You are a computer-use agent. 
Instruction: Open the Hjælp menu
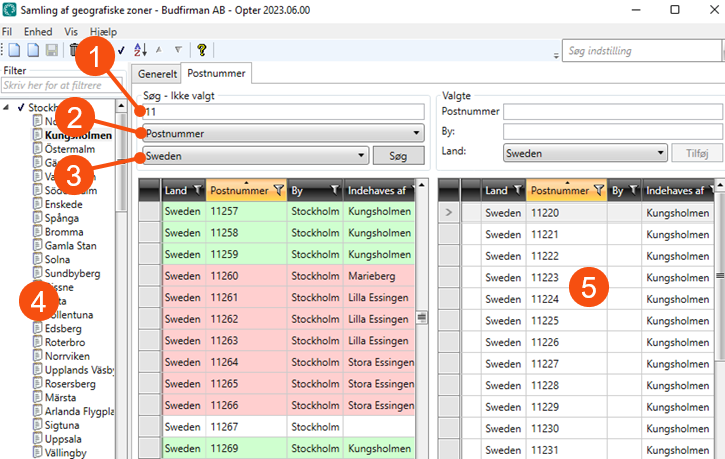pos(104,31)
